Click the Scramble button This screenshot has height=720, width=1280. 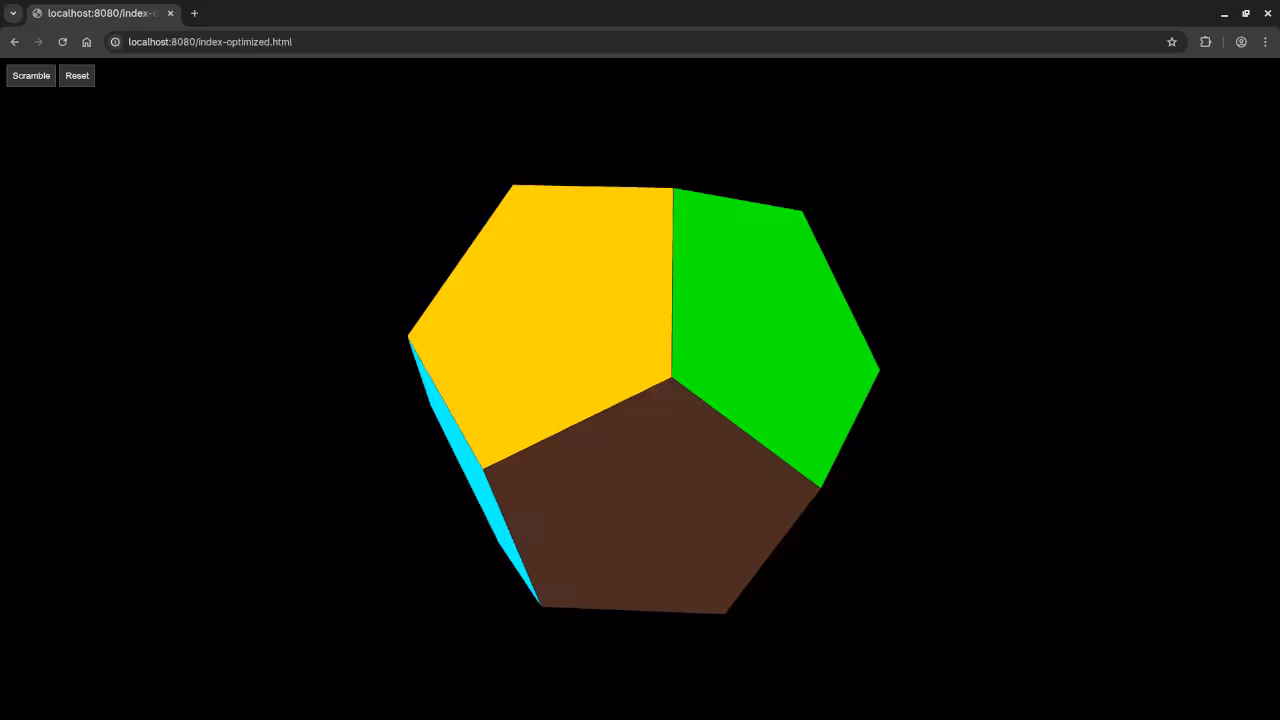point(31,75)
